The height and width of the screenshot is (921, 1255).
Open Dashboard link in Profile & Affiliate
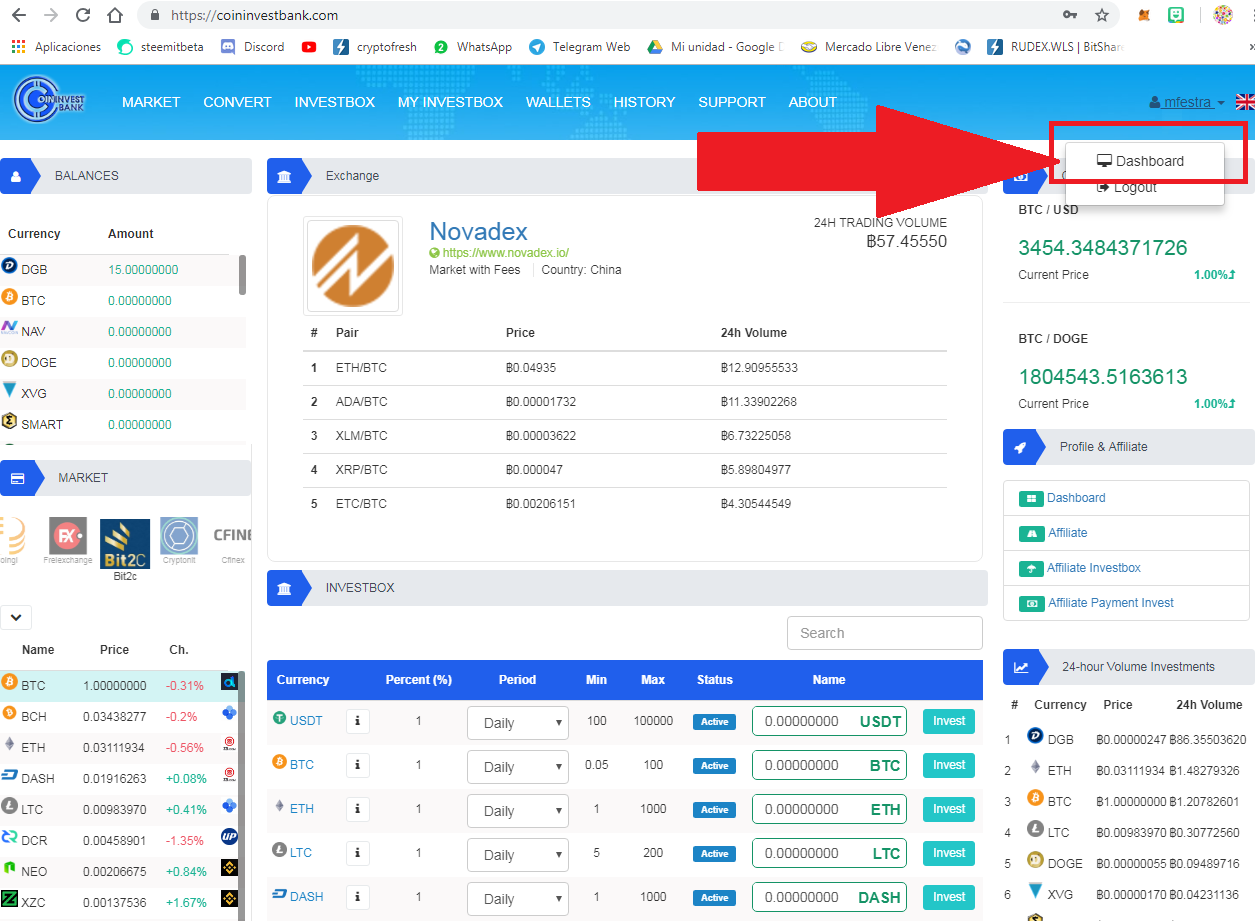coord(1076,498)
